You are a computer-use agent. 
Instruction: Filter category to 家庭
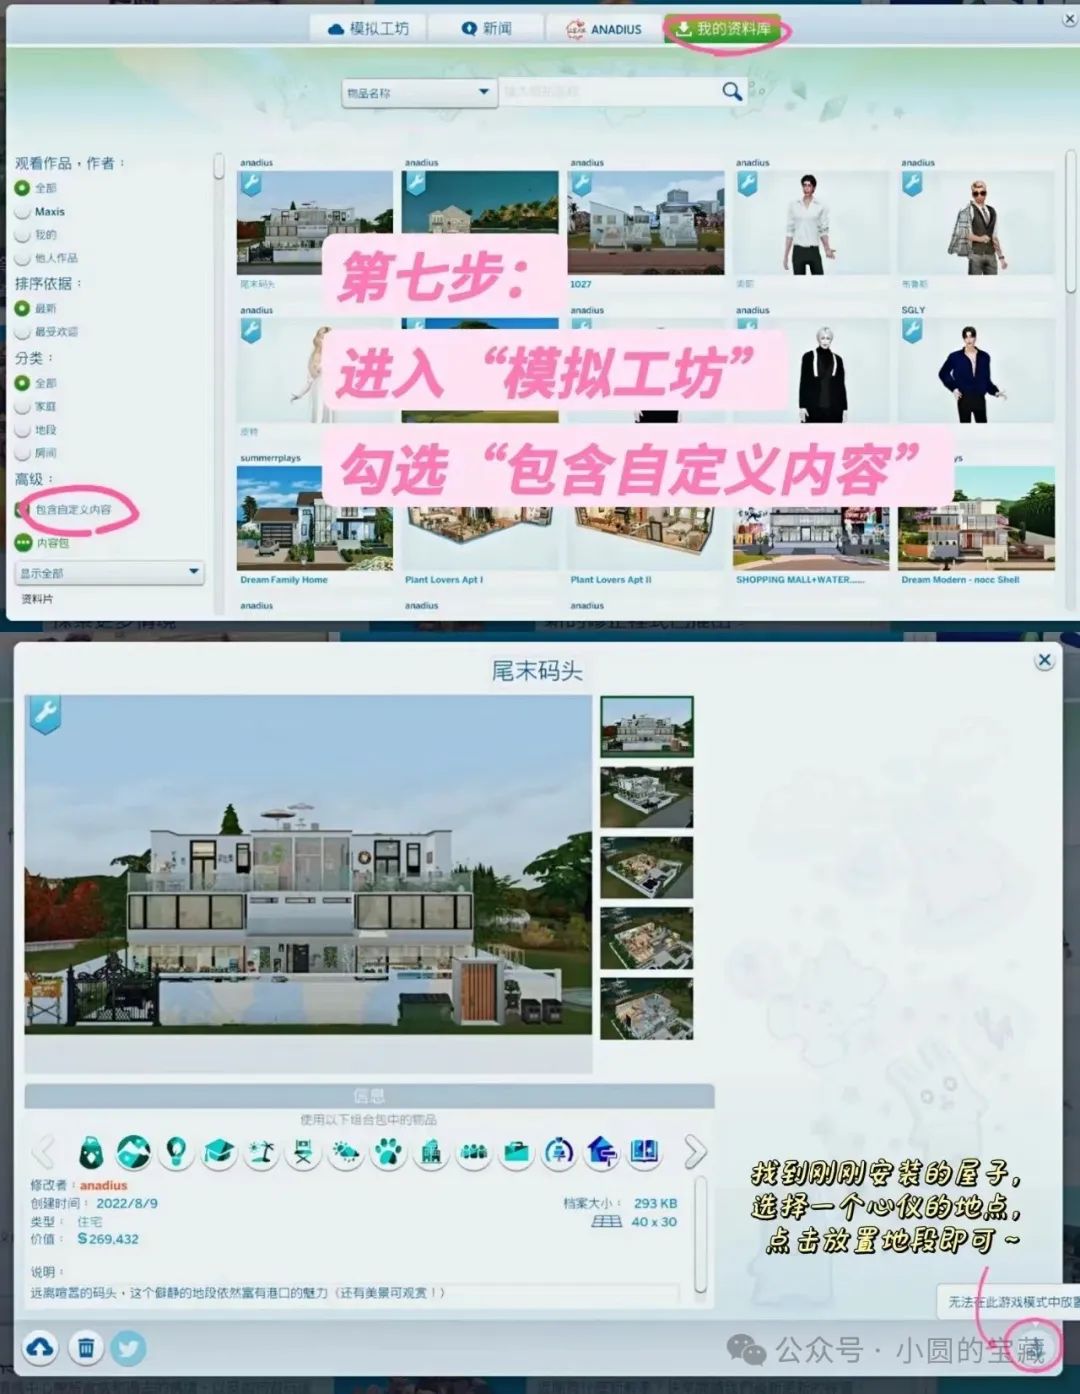[x=22, y=407]
